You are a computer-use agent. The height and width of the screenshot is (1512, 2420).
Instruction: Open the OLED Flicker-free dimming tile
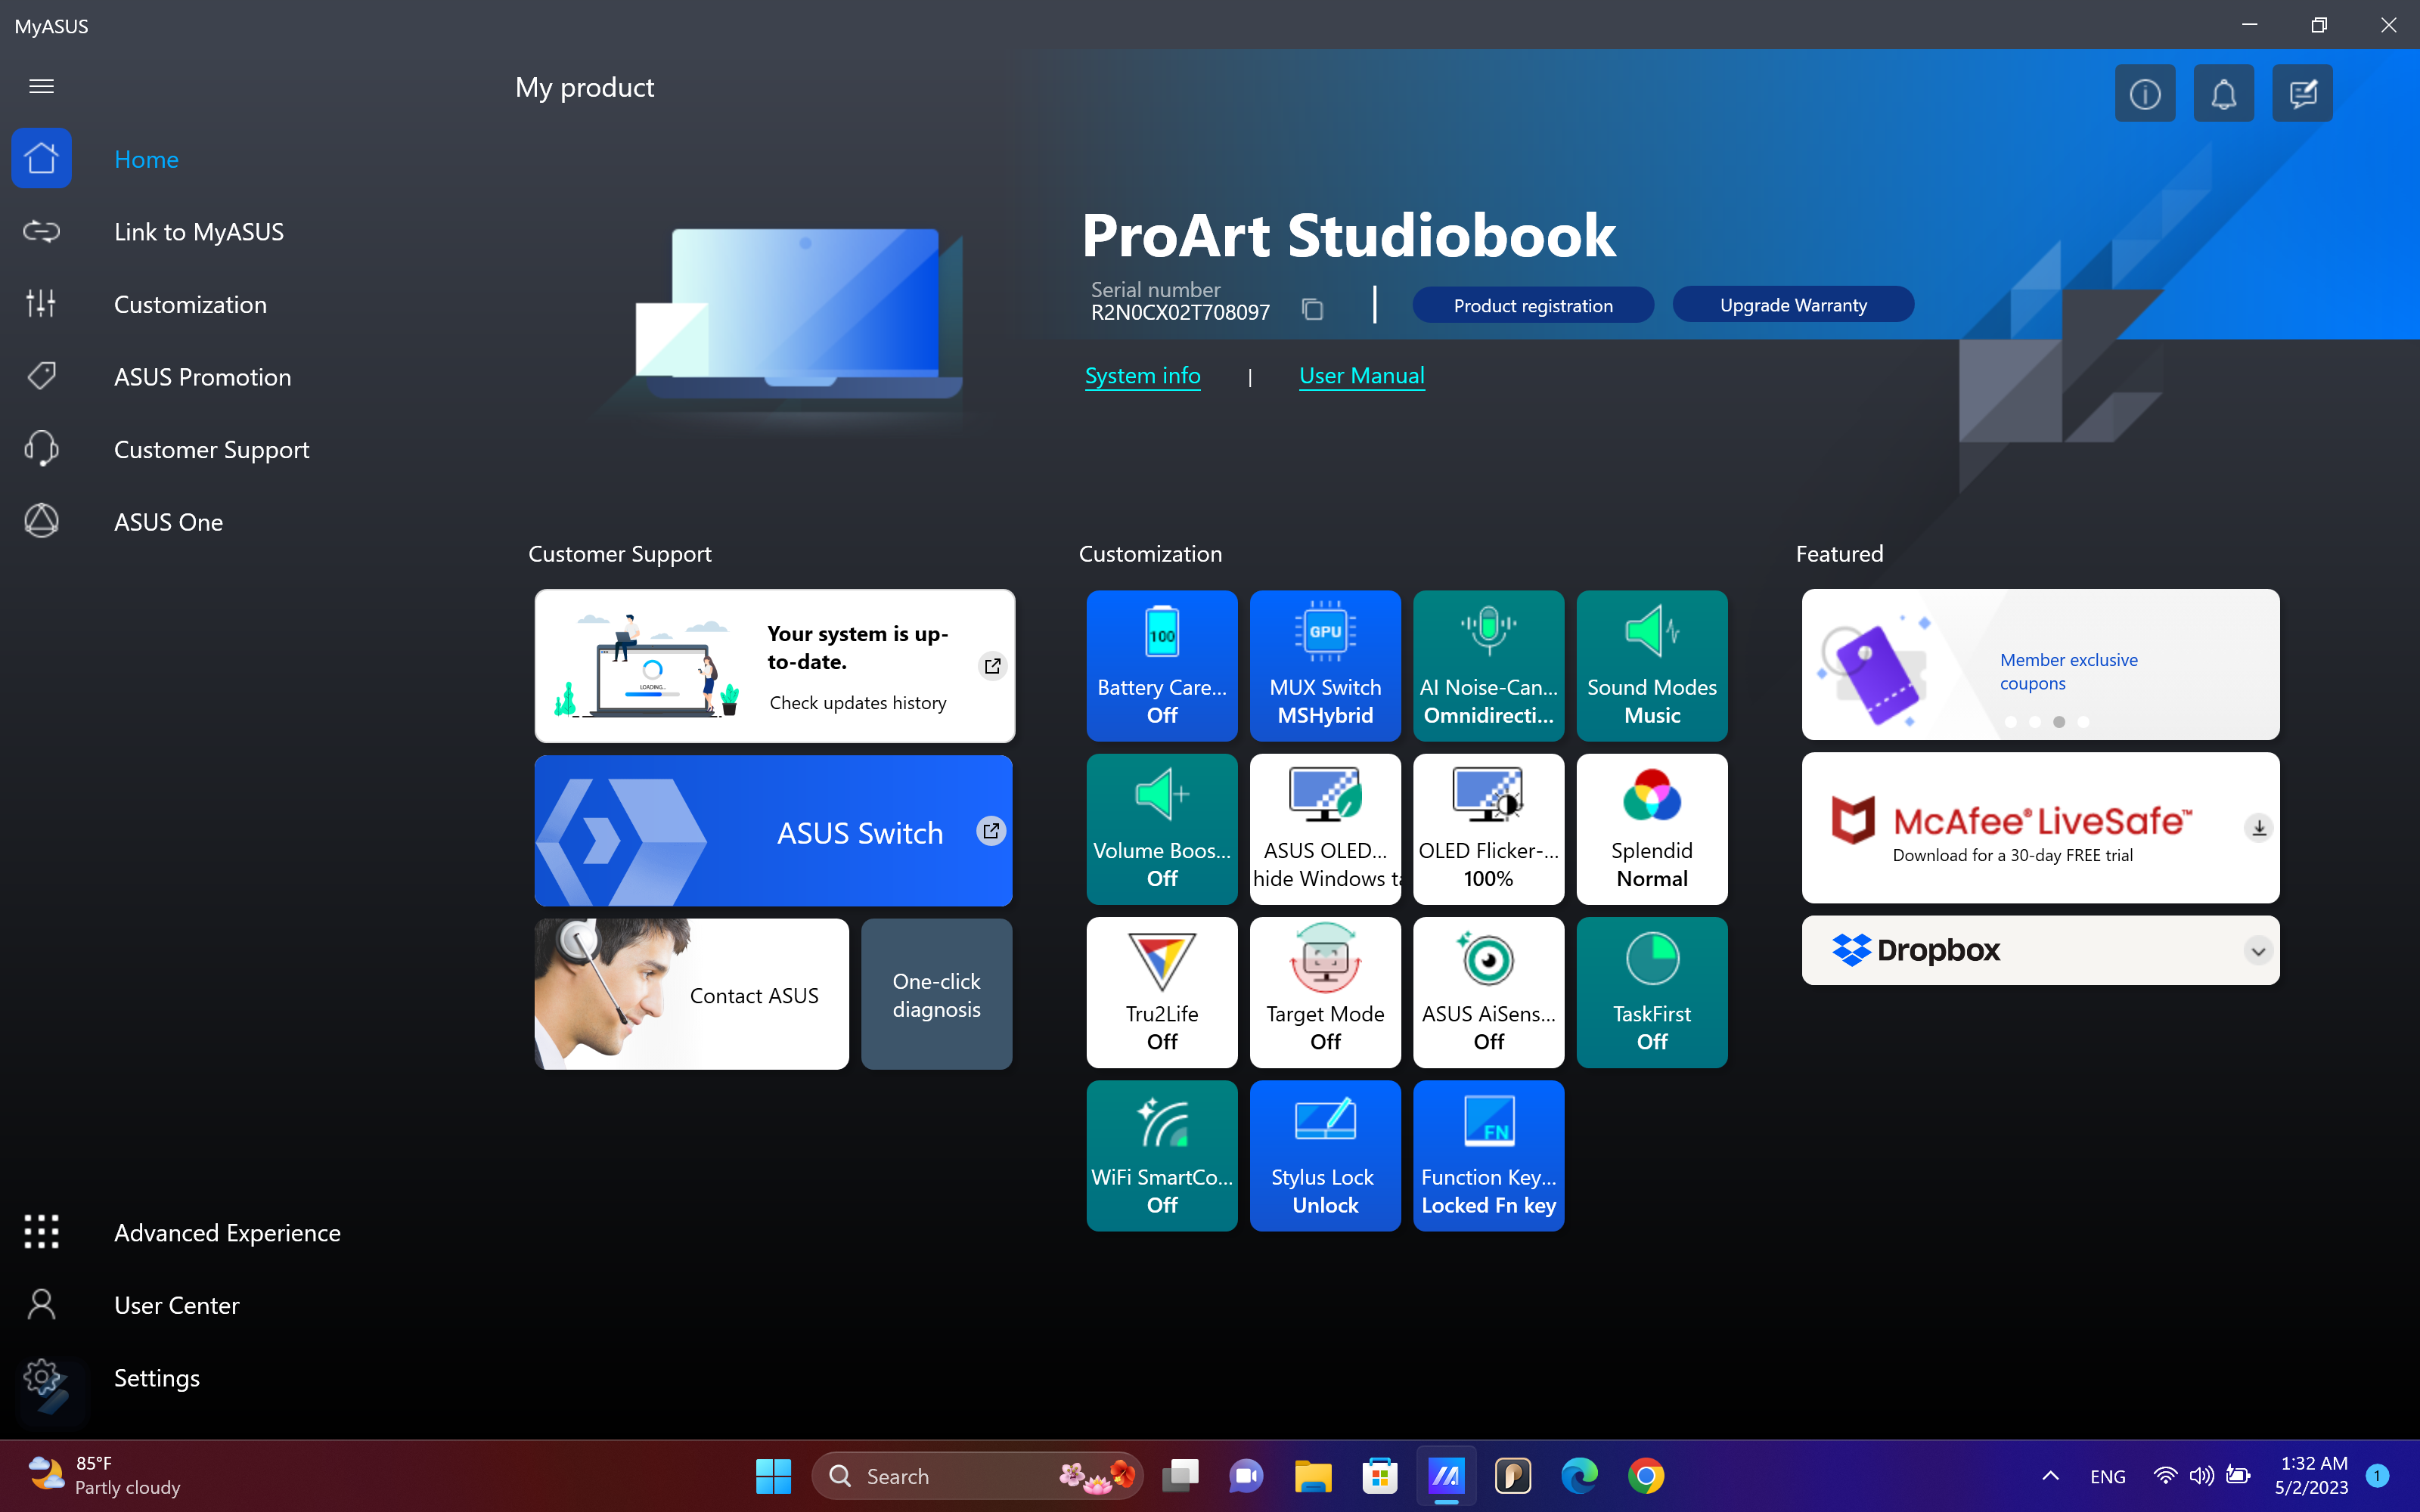pyautogui.click(x=1488, y=829)
